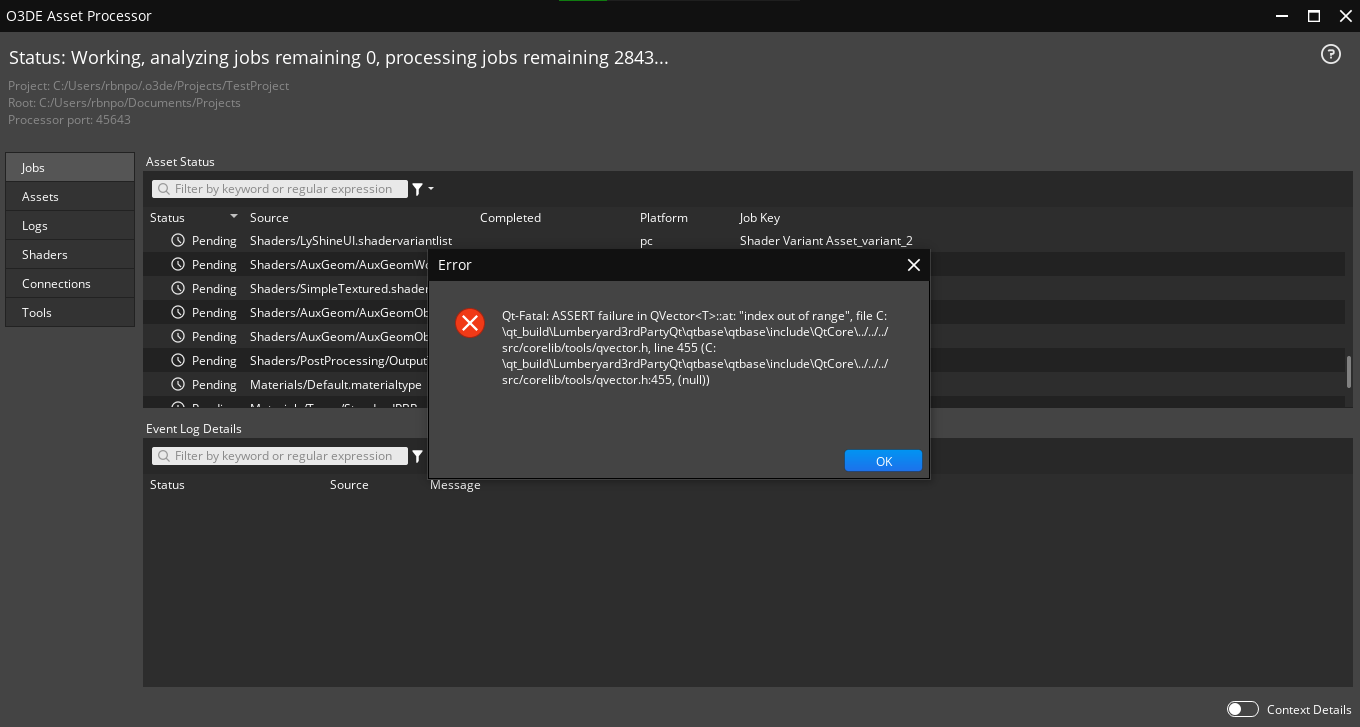Click the Event Log filter funnel icon
Viewport: 1360px width, 727px height.
[418, 456]
